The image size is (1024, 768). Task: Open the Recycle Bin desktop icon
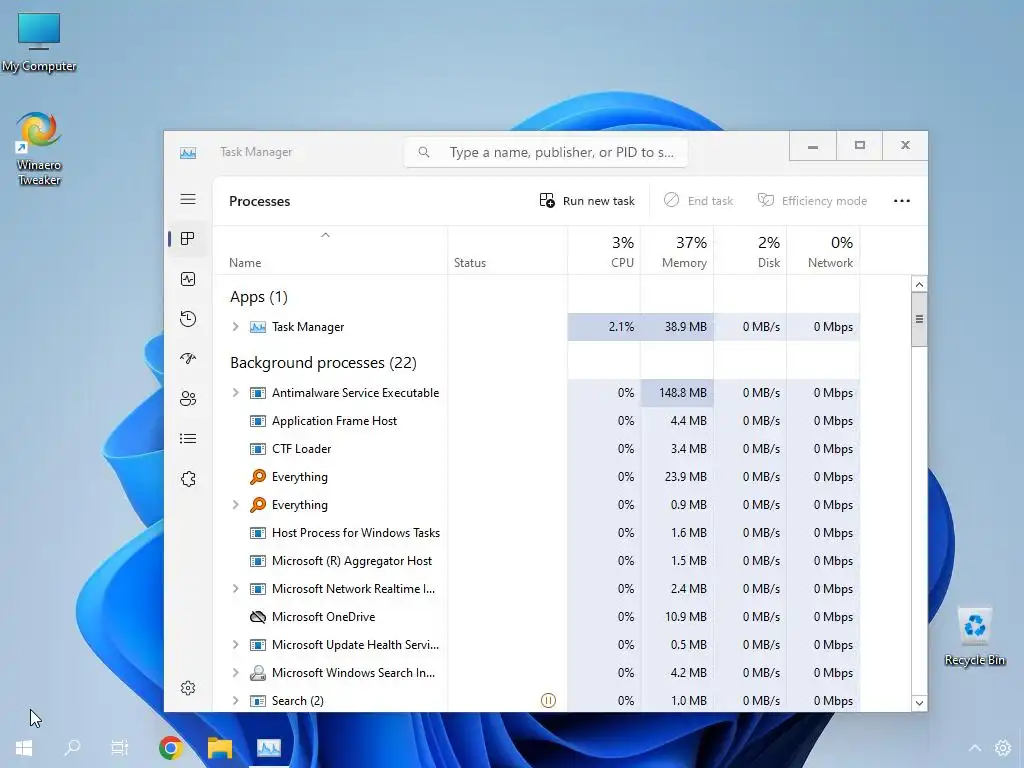click(x=974, y=637)
